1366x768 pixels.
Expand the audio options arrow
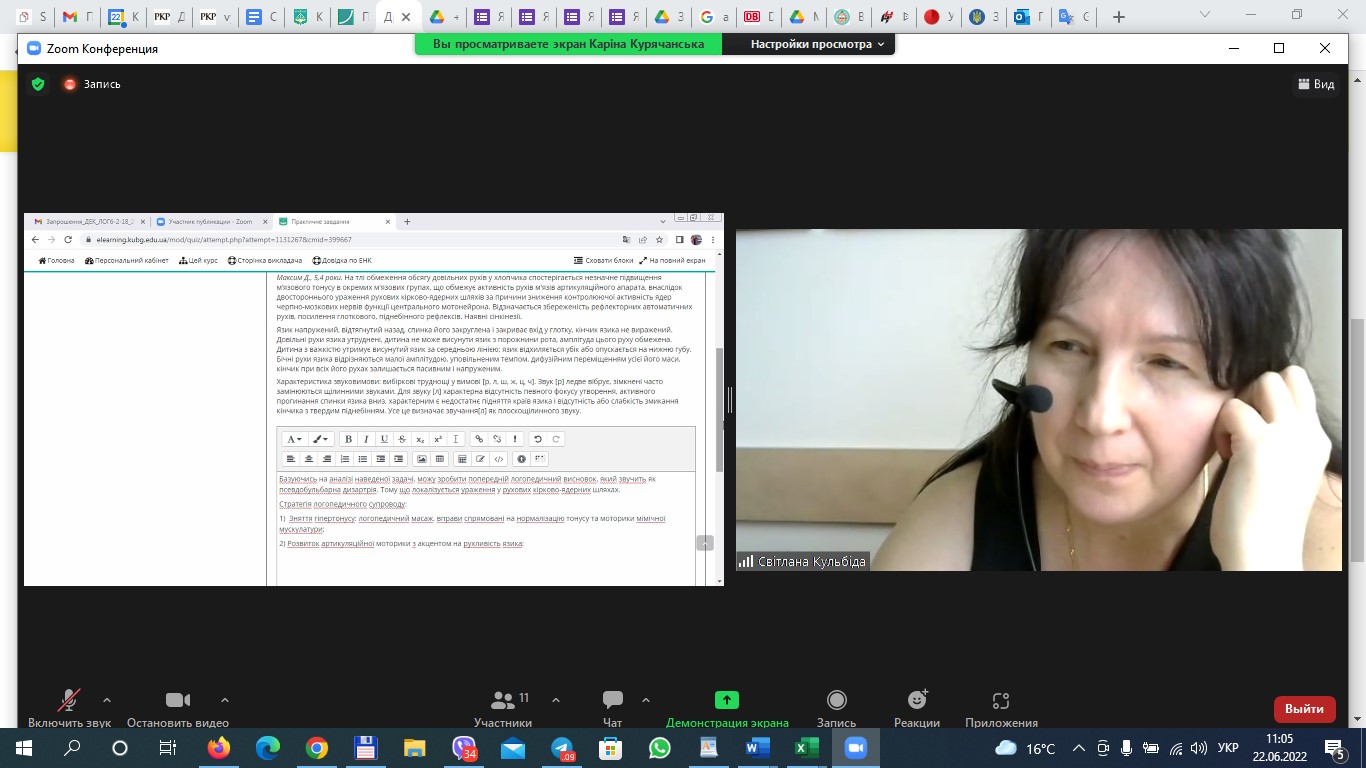click(107, 700)
